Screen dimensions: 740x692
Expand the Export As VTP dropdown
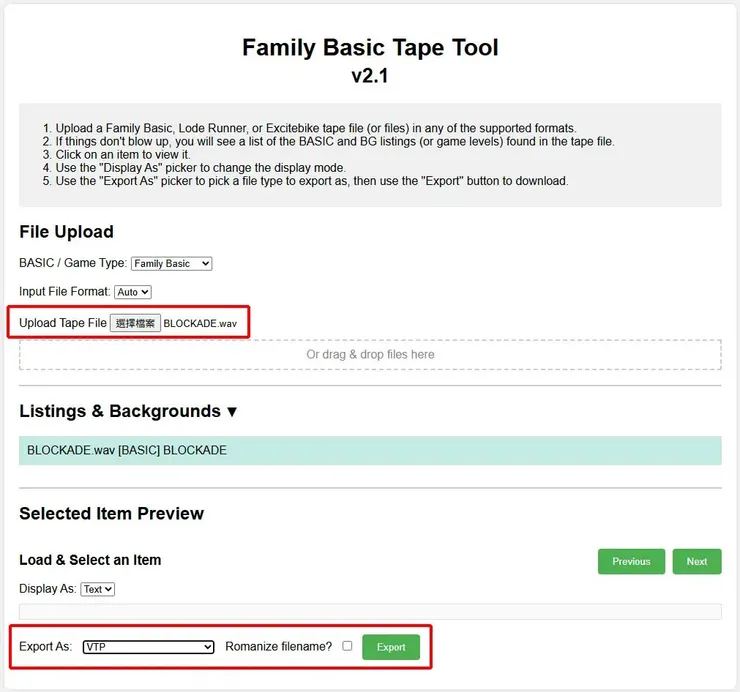tap(148, 647)
